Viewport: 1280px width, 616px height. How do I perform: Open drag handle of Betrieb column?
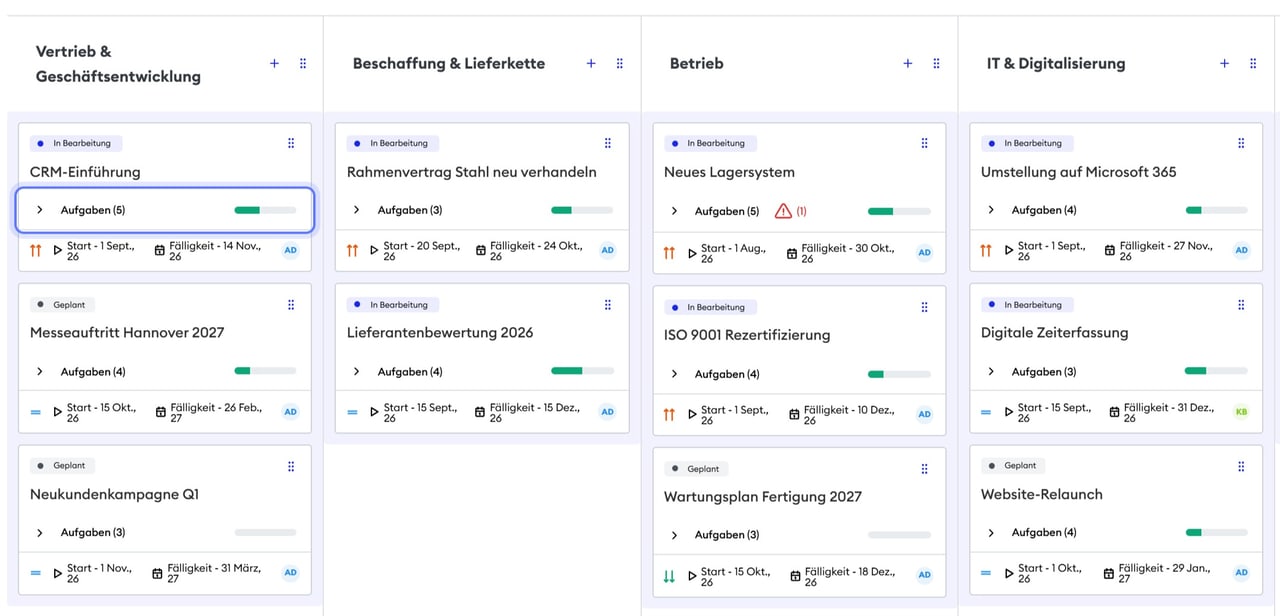tap(937, 63)
